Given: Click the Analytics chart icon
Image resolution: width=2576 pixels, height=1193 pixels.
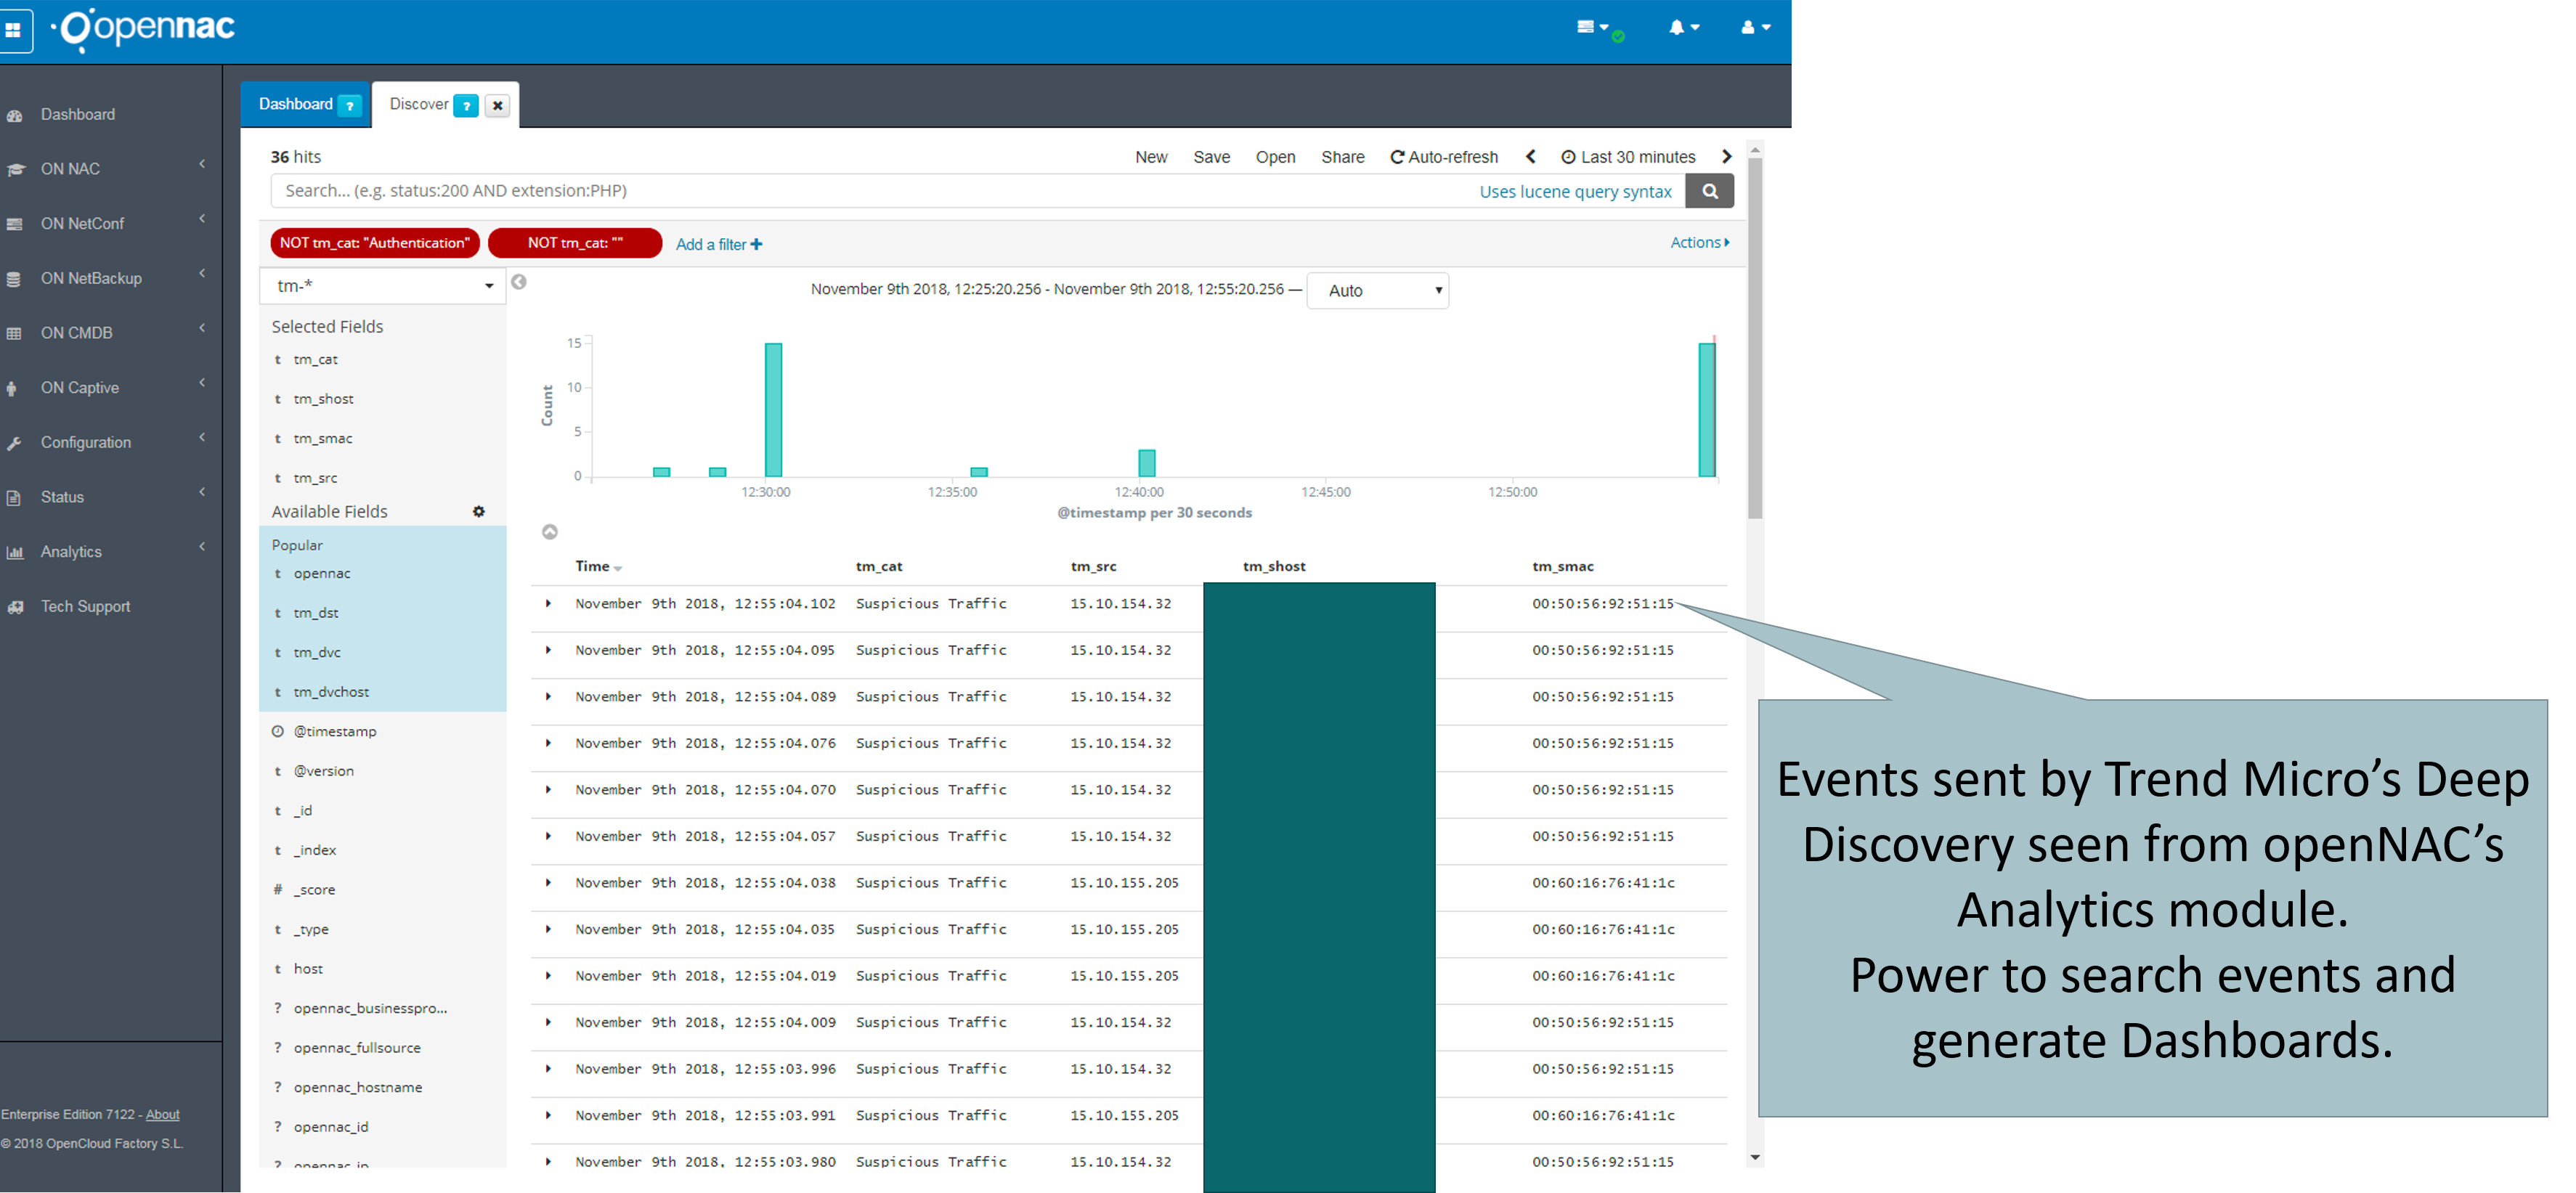Looking at the screenshot, I should (x=14, y=553).
